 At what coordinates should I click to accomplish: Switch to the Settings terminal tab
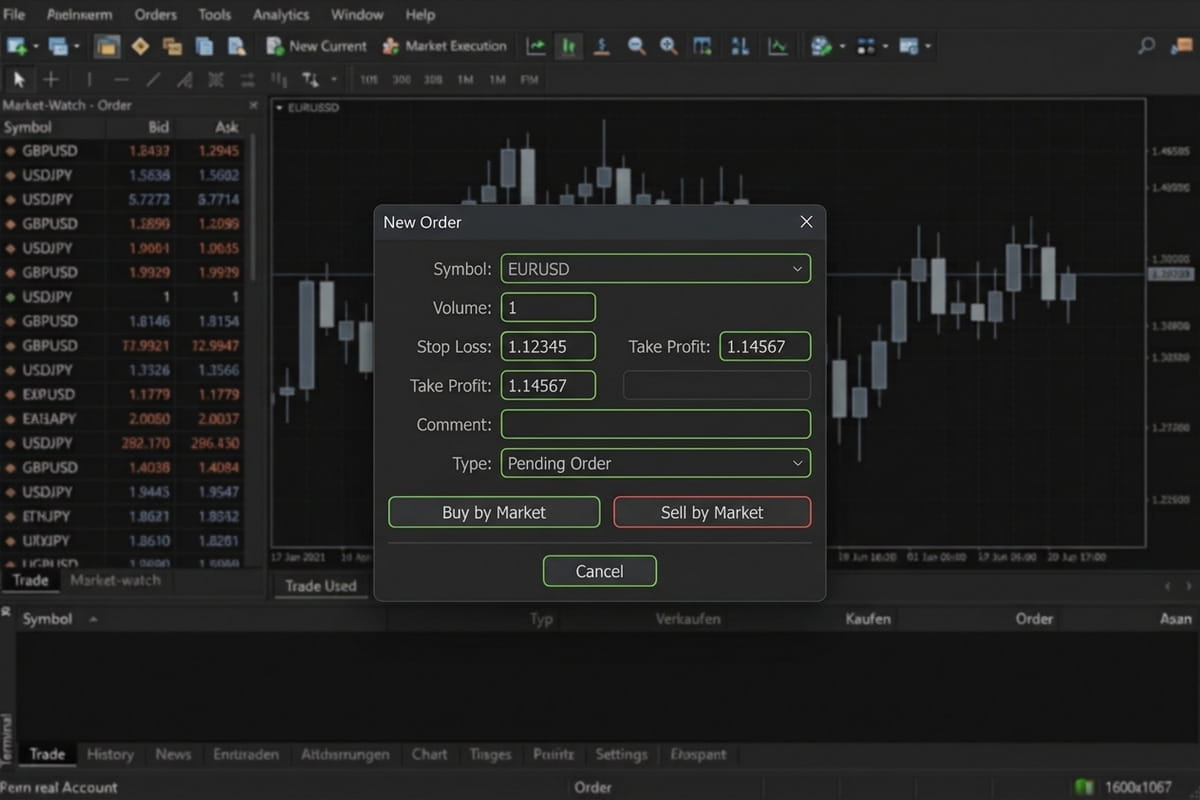click(x=622, y=754)
